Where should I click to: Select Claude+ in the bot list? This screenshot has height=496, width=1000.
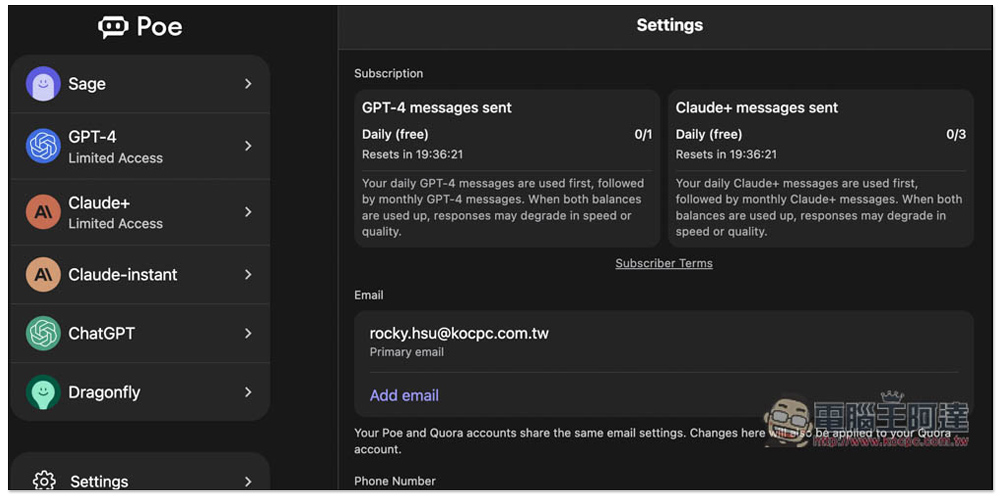pos(140,212)
